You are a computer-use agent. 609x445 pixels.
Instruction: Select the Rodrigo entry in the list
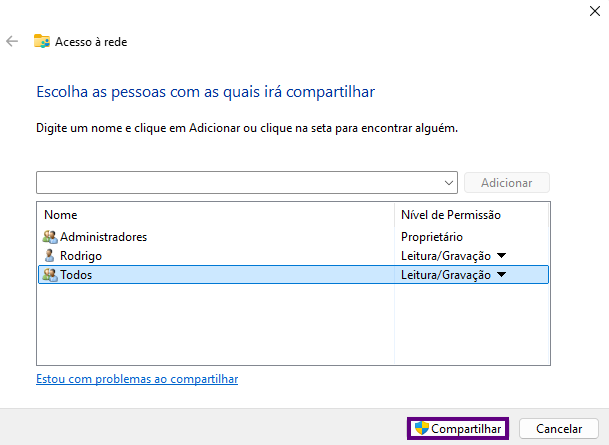point(81,256)
